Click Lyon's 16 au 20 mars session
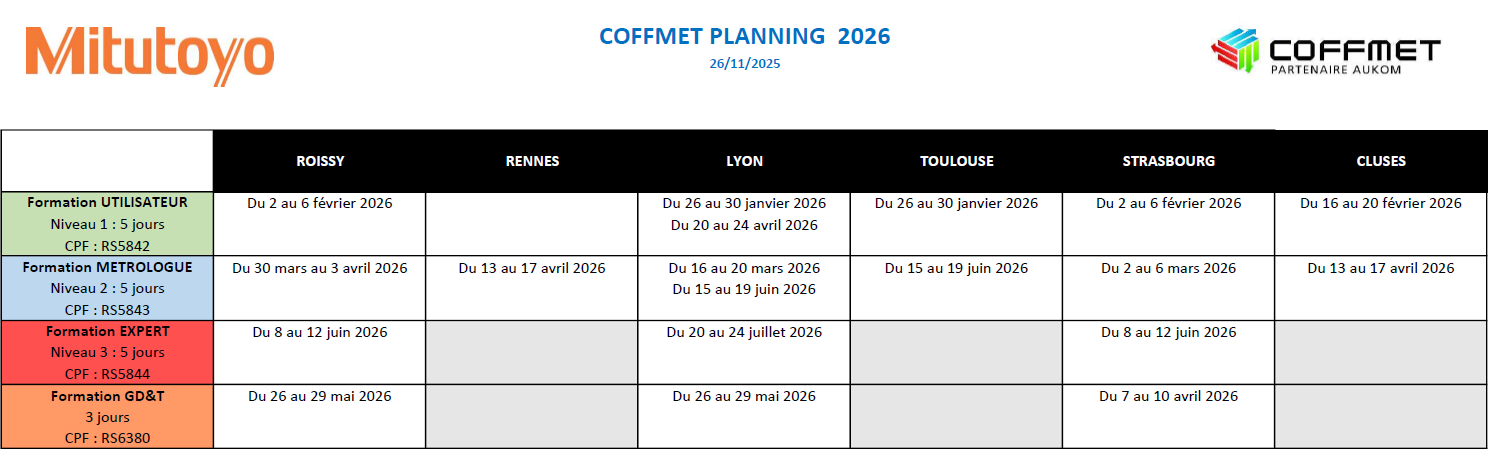 click(x=744, y=268)
